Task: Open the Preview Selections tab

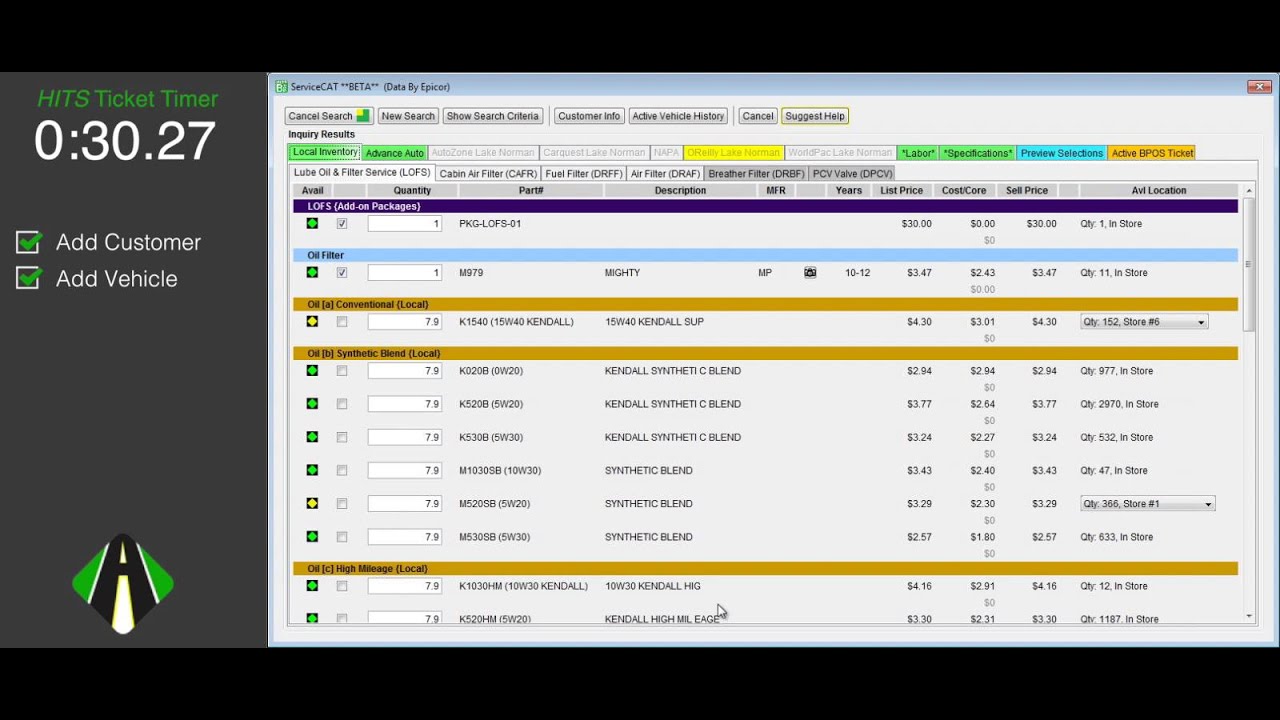Action: [x=1062, y=153]
